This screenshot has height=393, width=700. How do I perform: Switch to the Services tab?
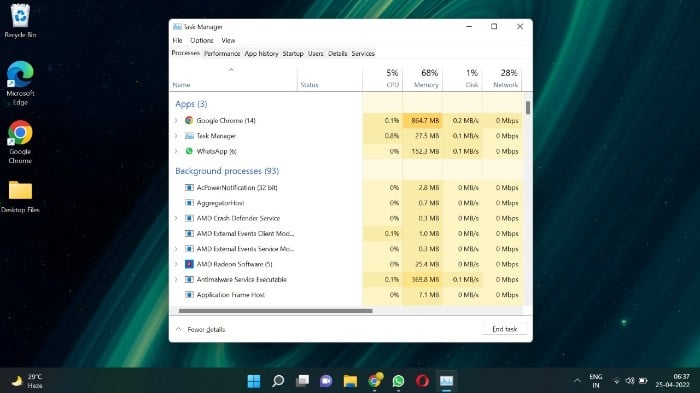click(363, 54)
